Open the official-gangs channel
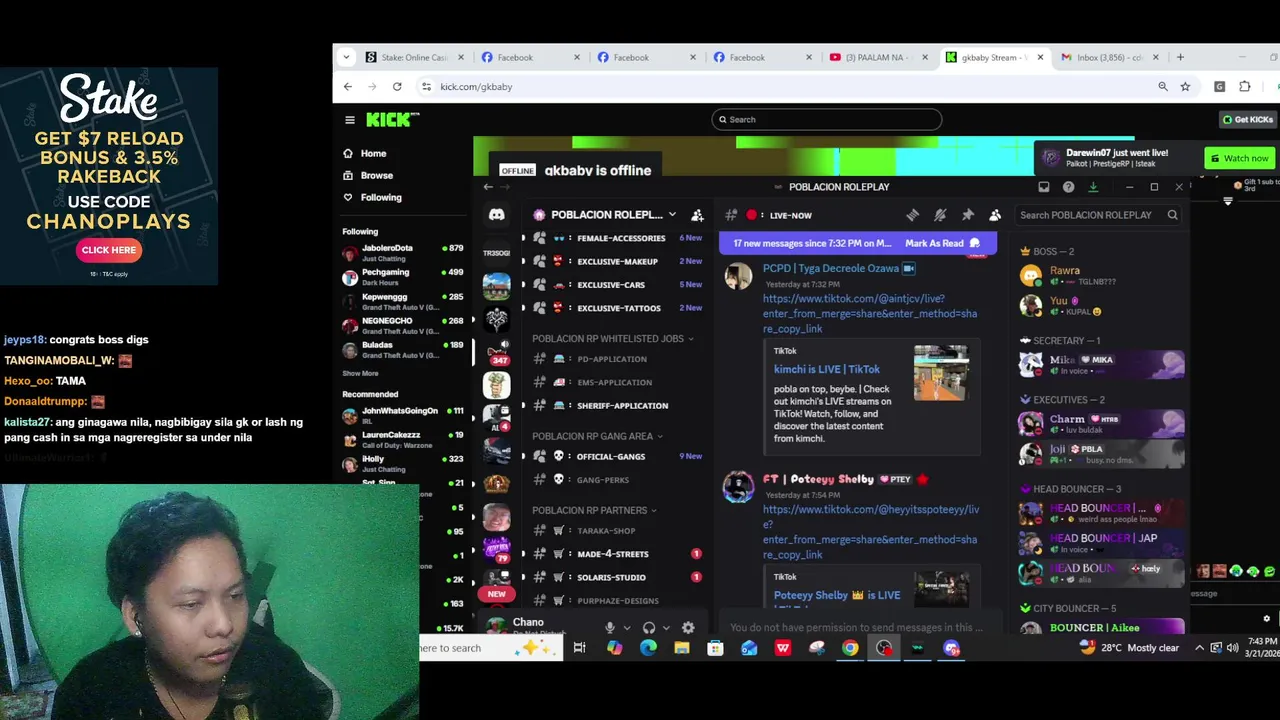Image resolution: width=1280 pixels, height=720 pixels. pos(611,457)
